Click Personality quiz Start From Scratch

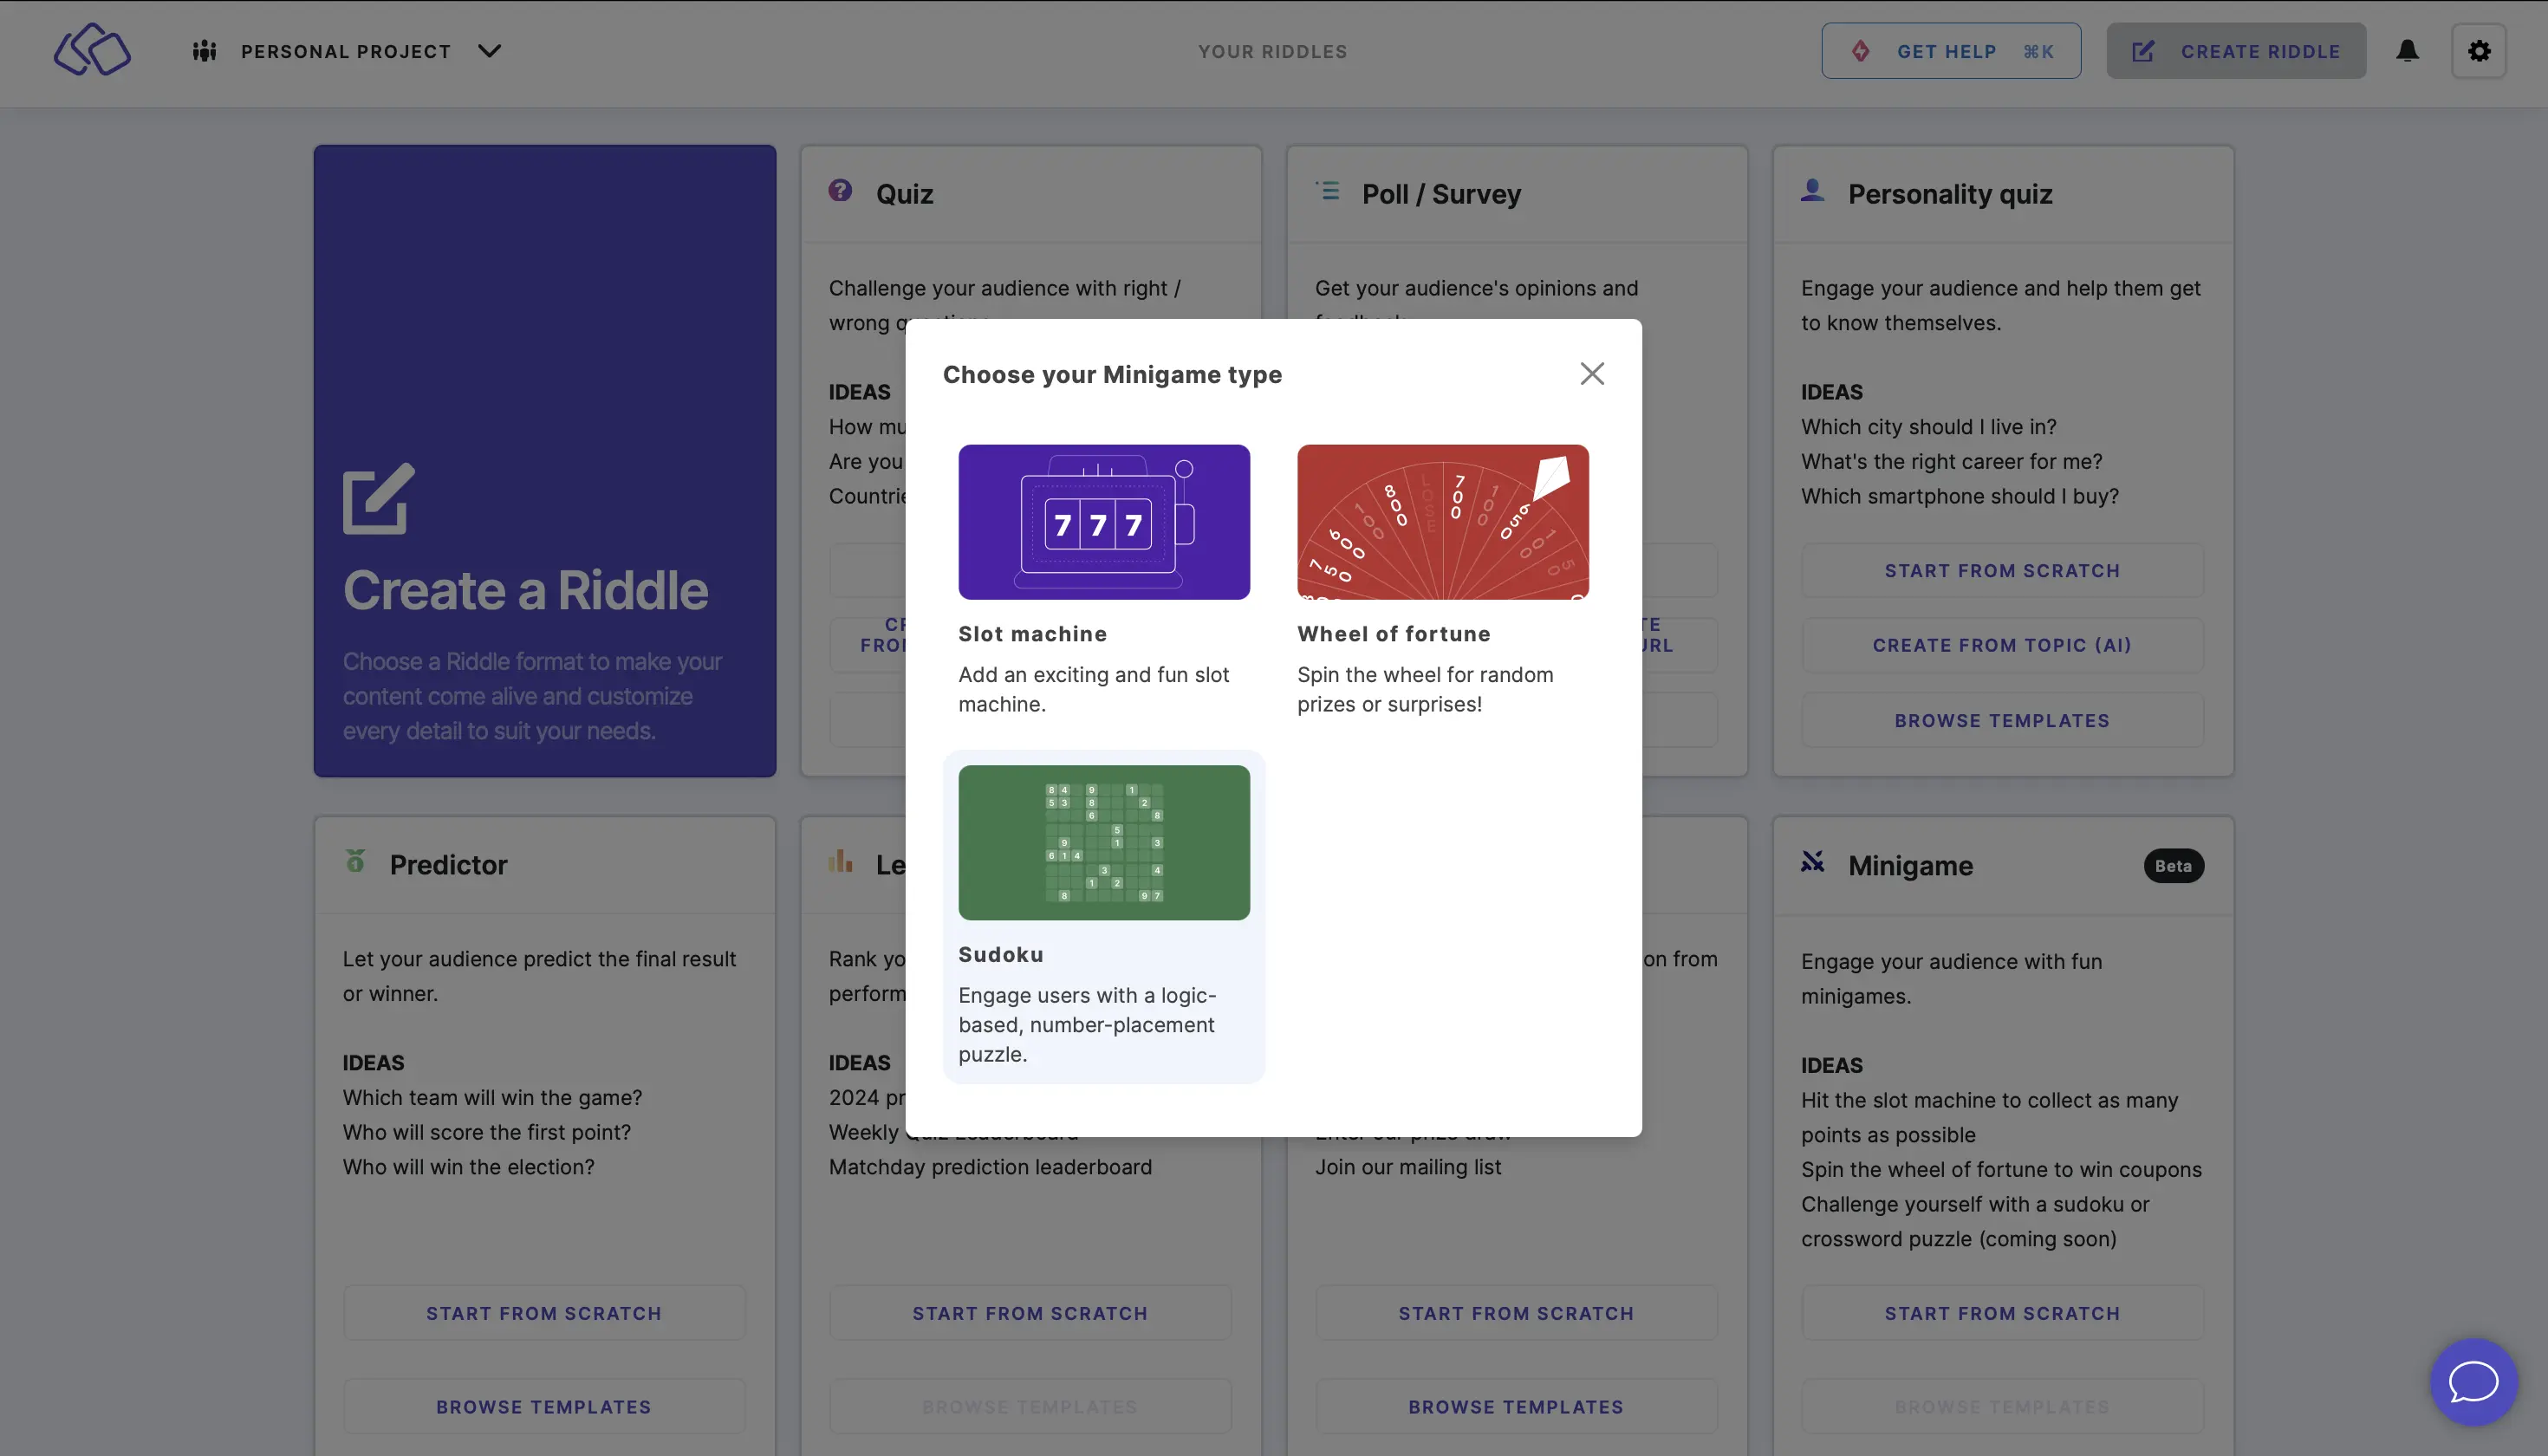pos(2002,571)
